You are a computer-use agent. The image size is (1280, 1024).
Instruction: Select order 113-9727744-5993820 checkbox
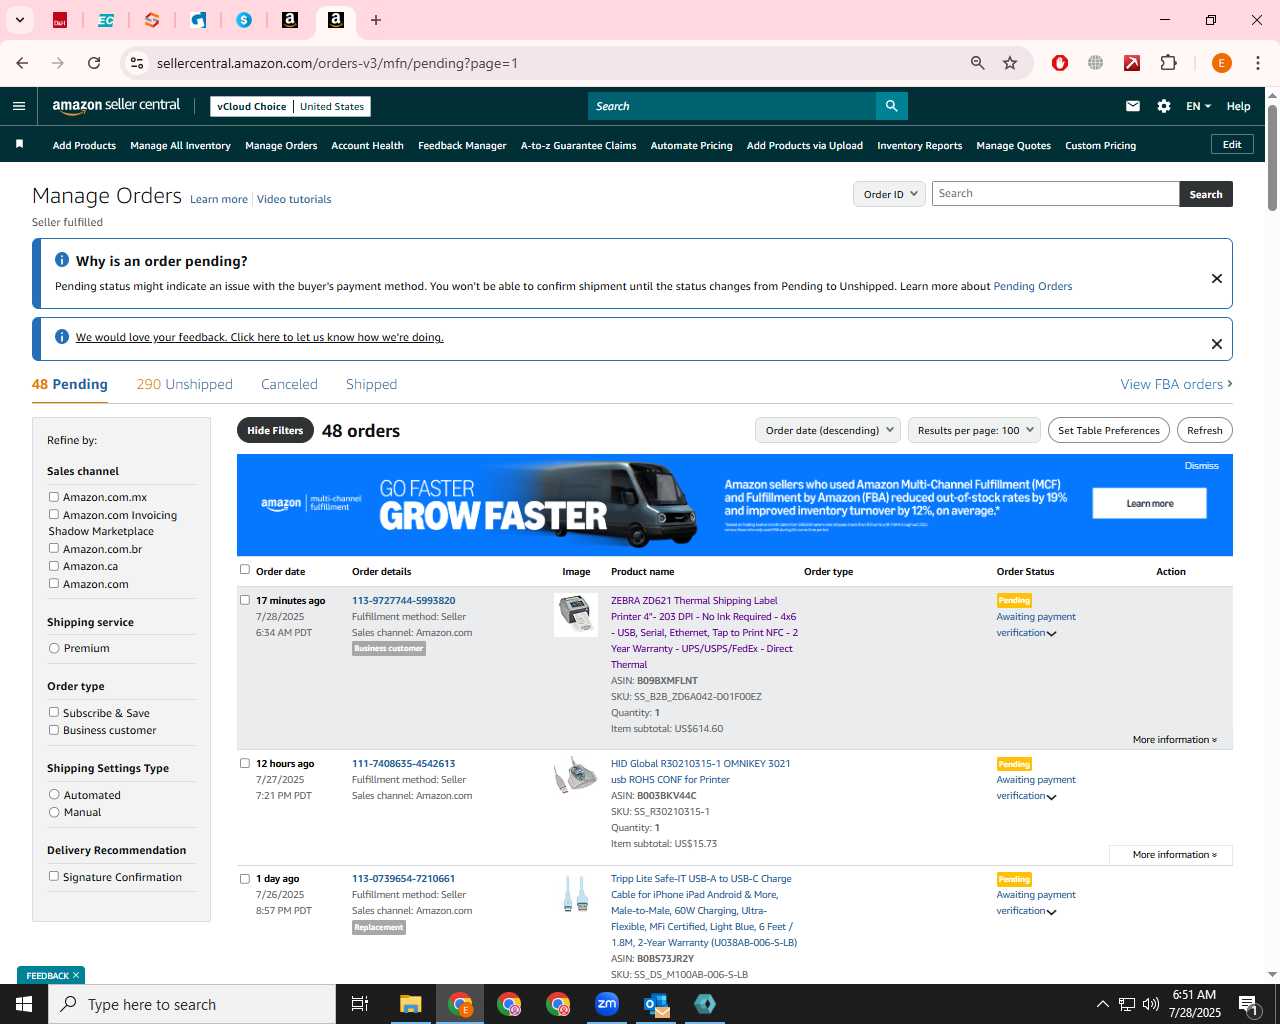pyautogui.click(x=245, y=600)
